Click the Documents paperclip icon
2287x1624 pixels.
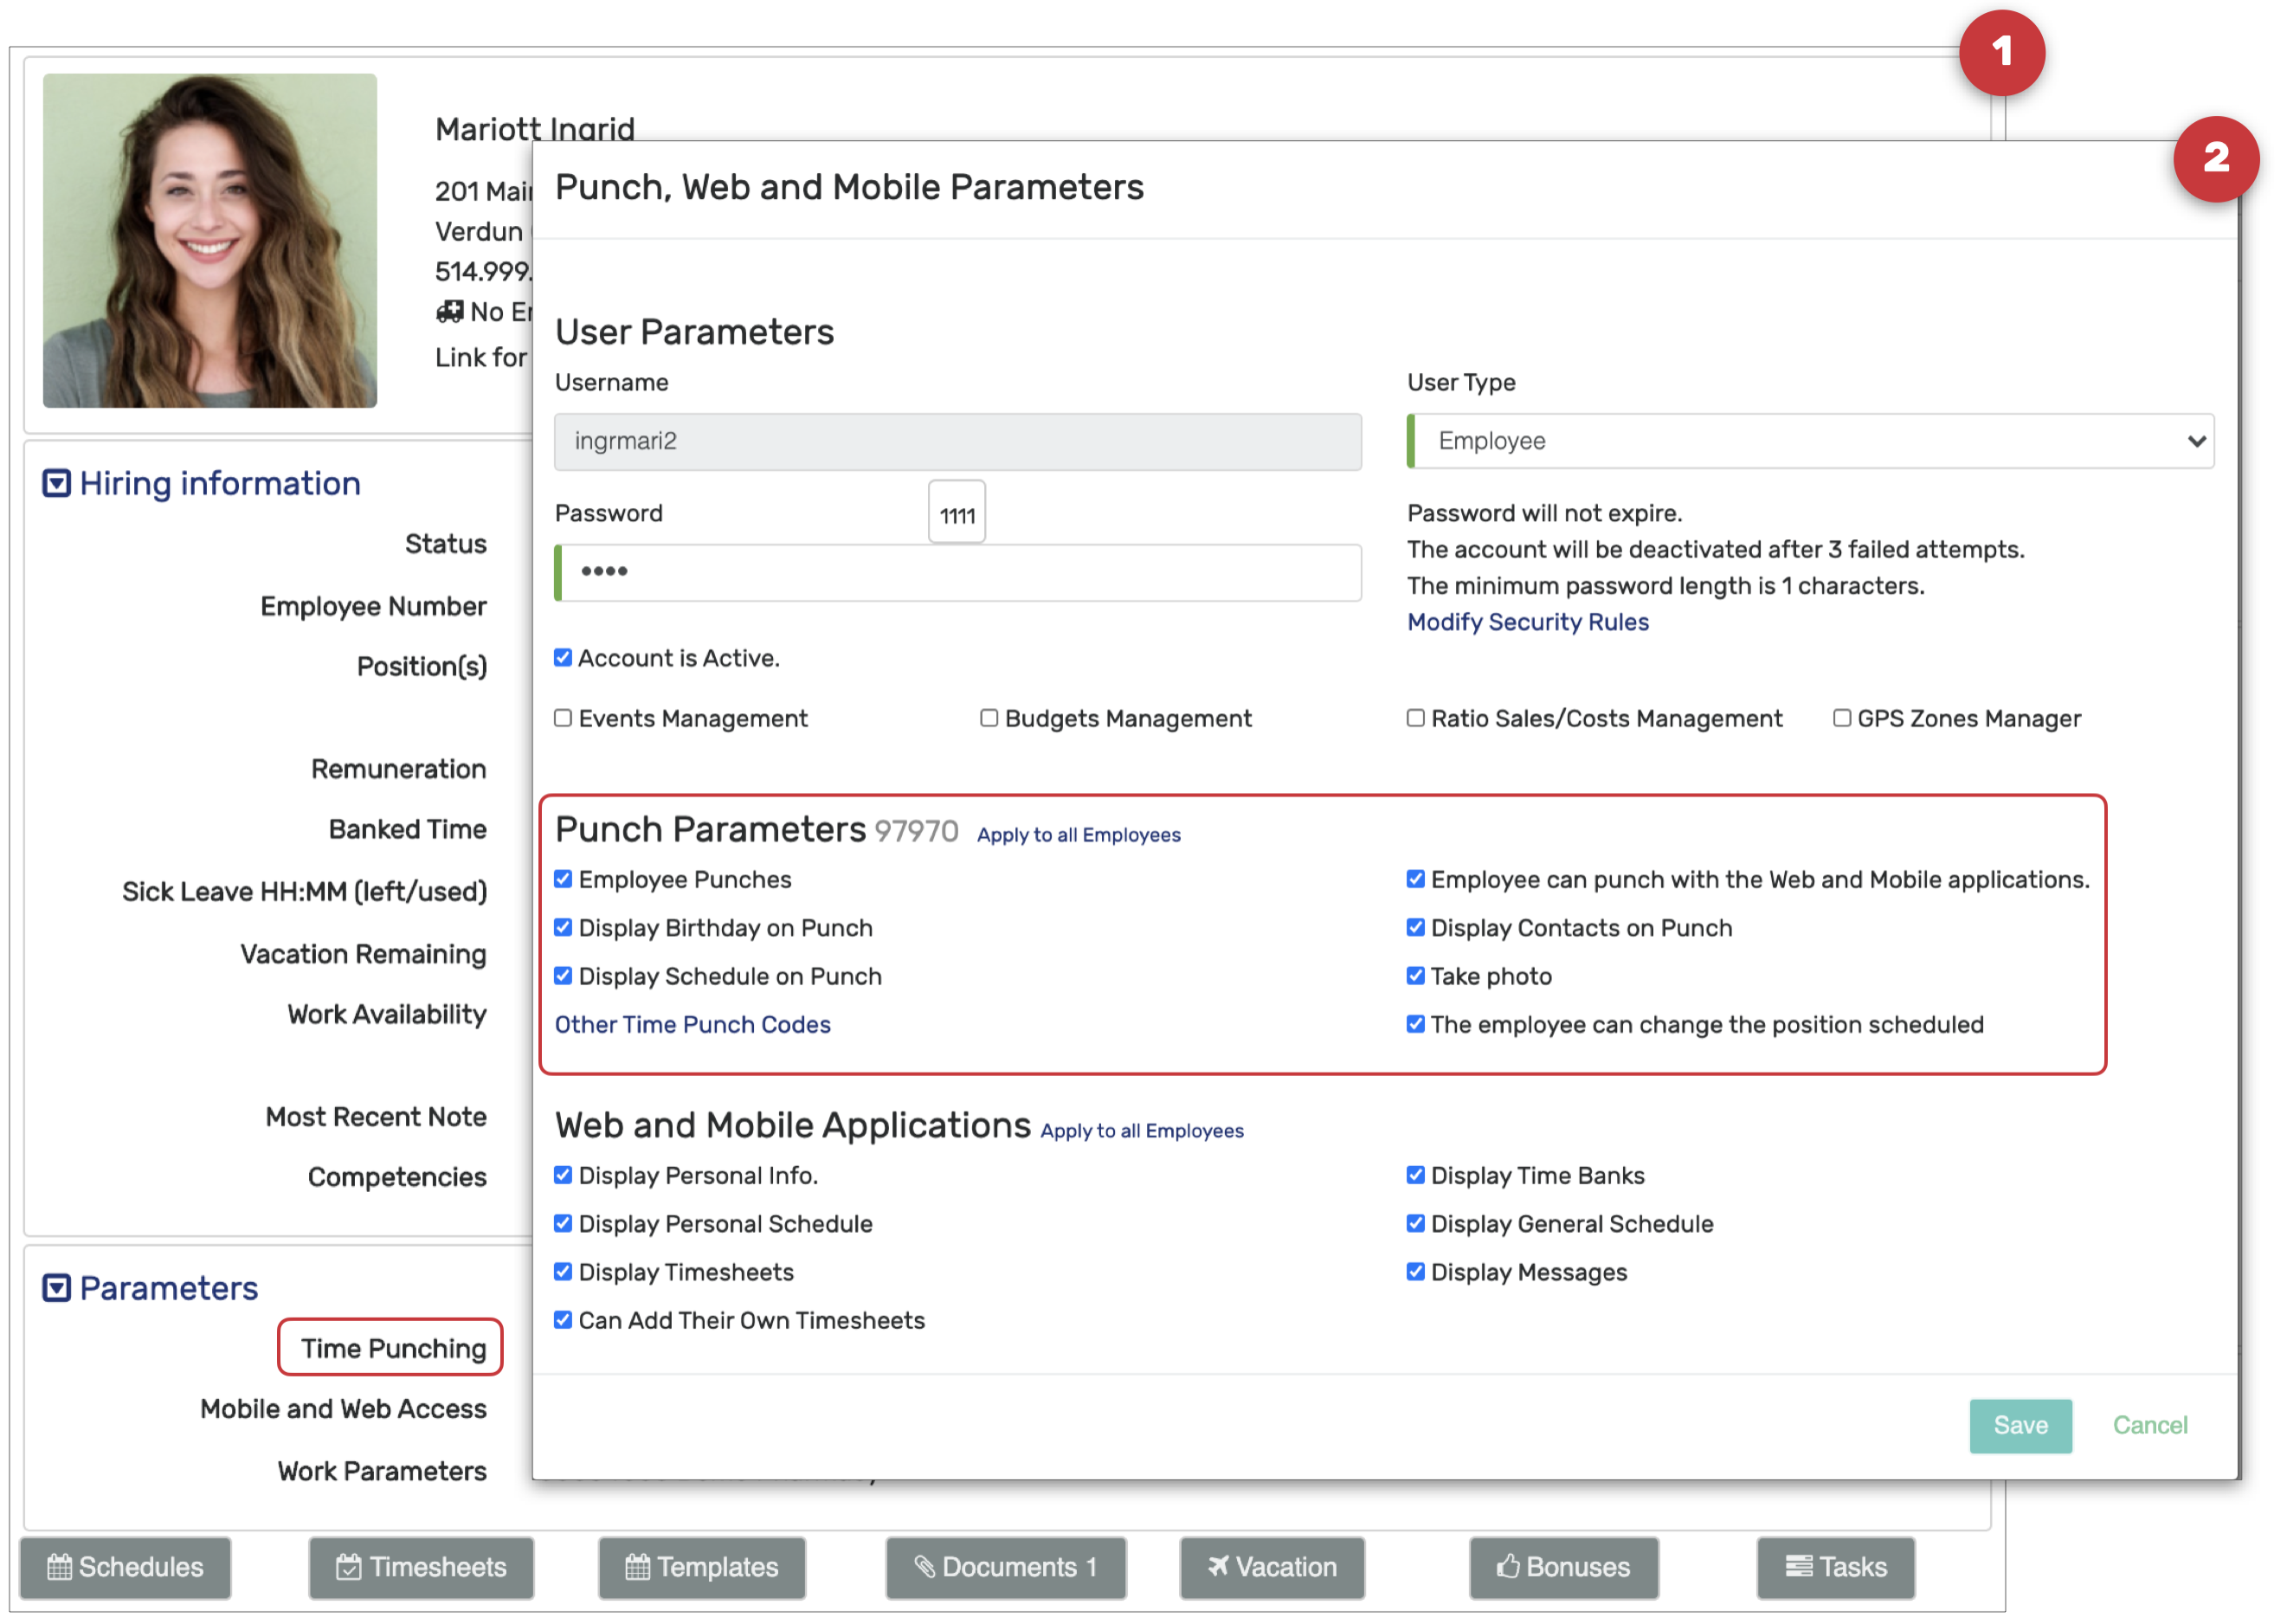(x=924, y=1567)
